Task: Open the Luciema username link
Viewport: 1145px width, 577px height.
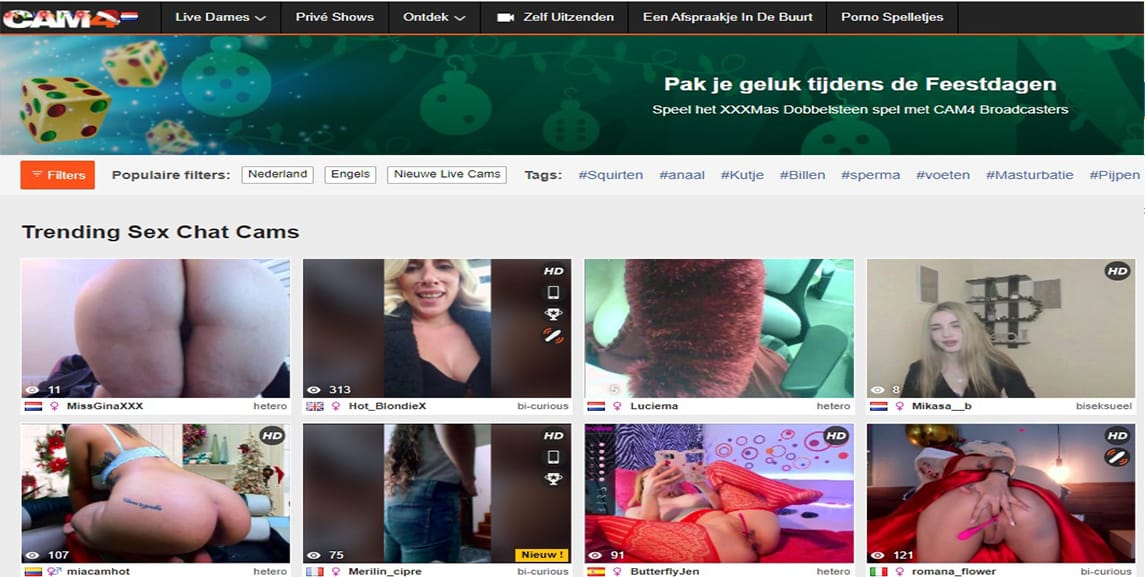Action: (x=654, y=407)
